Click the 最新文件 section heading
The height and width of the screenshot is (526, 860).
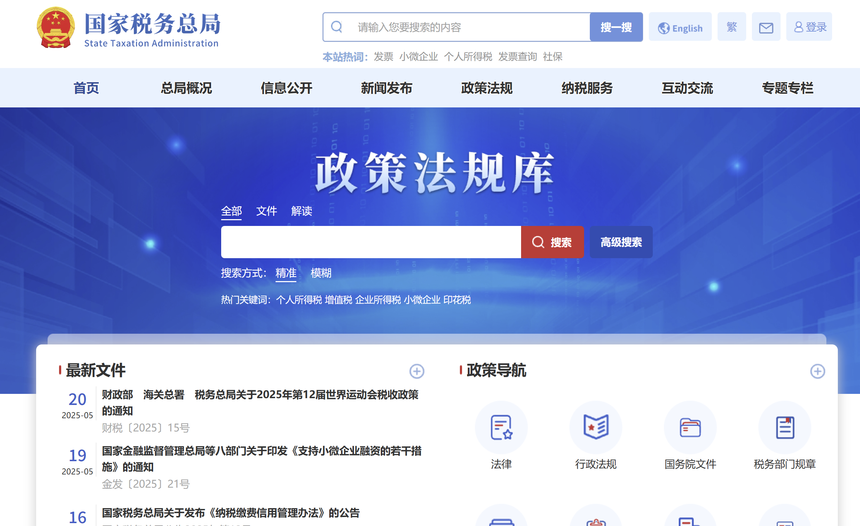click(95, 370)
